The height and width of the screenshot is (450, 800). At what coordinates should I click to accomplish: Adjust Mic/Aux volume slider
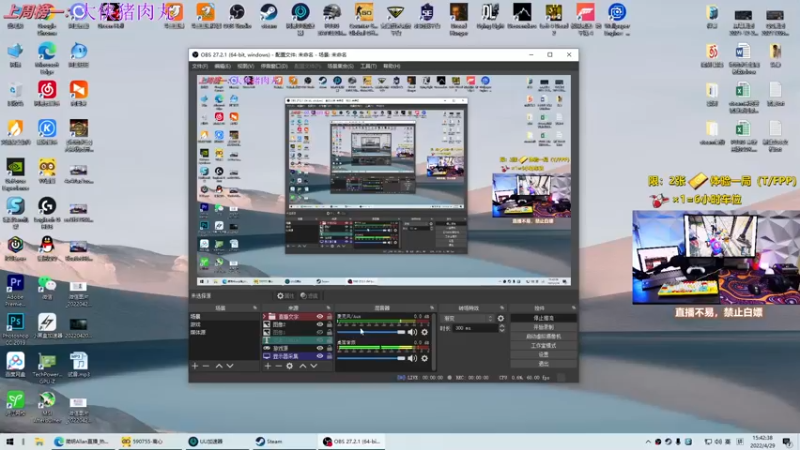tap(371, 332)
